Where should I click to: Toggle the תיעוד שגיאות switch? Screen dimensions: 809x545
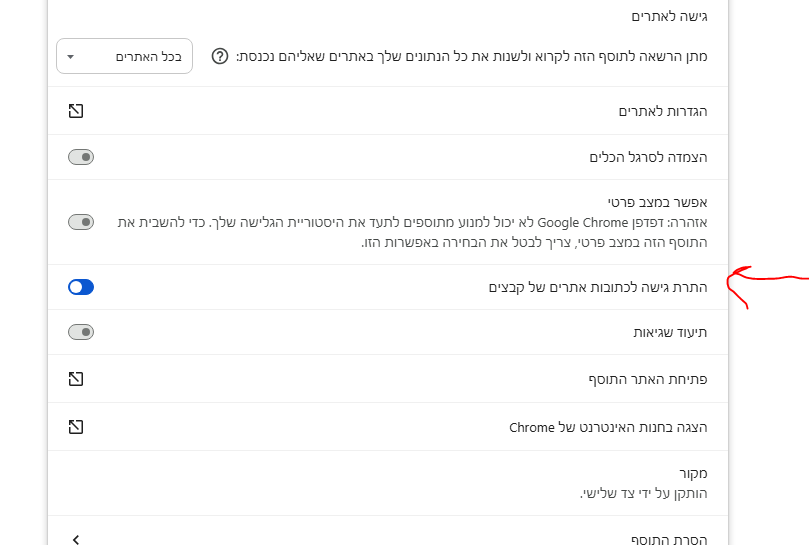pos(81,332)
